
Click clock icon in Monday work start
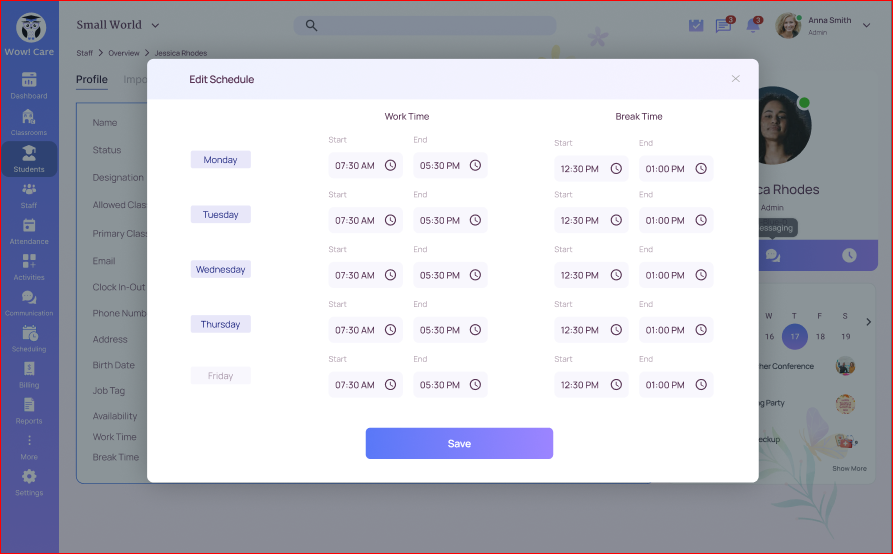pos(390,165)
